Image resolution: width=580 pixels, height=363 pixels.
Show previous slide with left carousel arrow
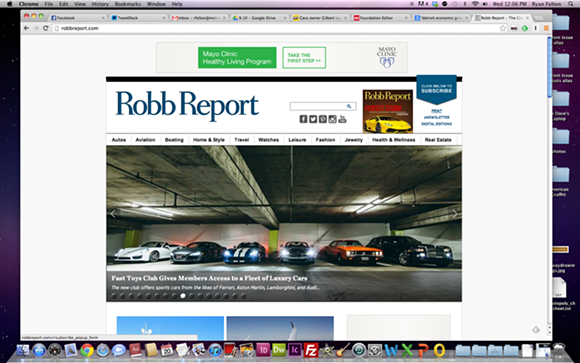tap(113, 214)
